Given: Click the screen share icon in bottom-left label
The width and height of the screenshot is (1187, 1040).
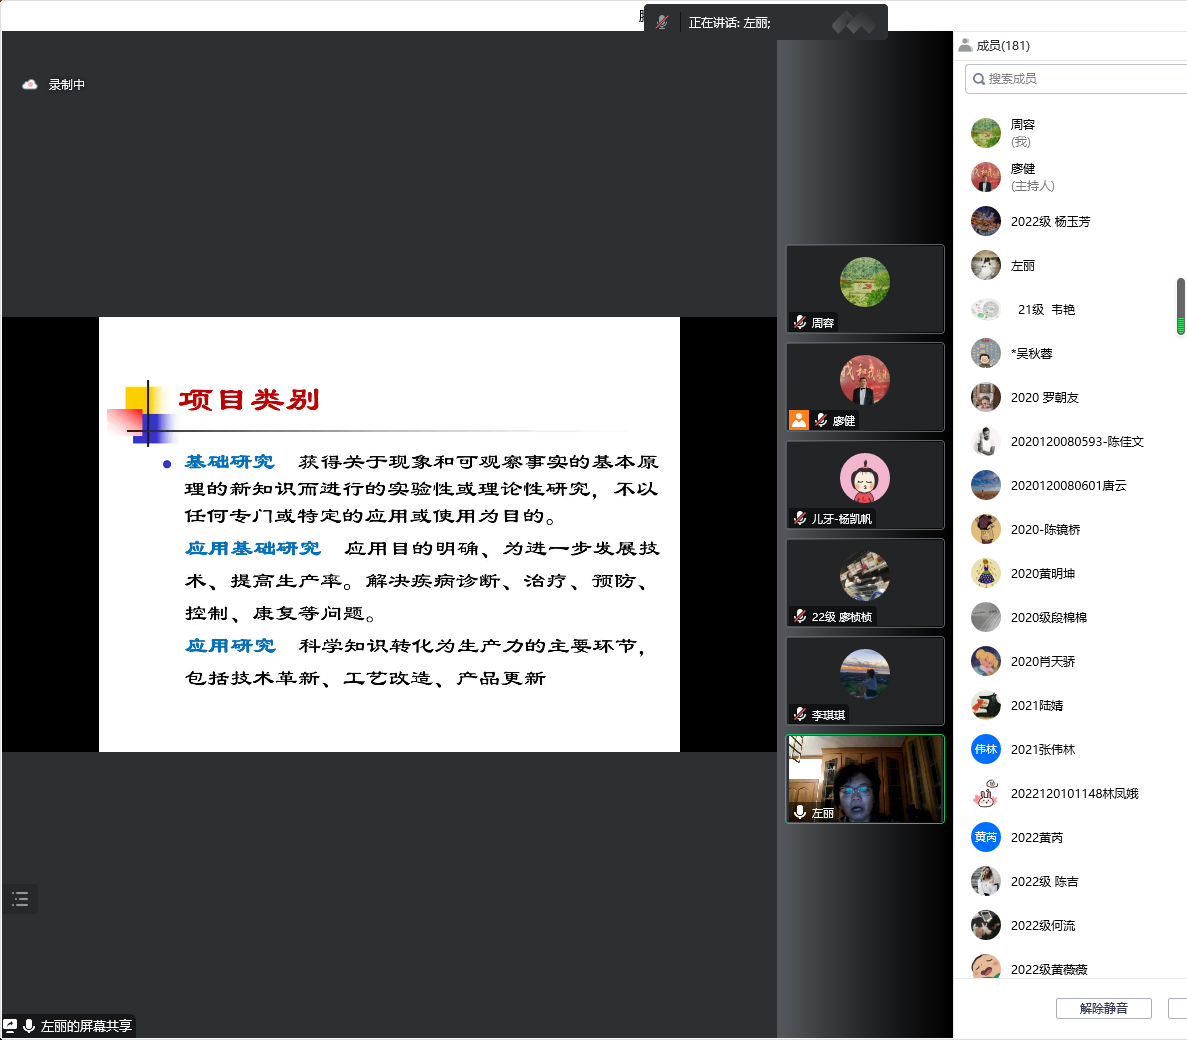Looking at the screenshot, I should tap(10, 1026).
